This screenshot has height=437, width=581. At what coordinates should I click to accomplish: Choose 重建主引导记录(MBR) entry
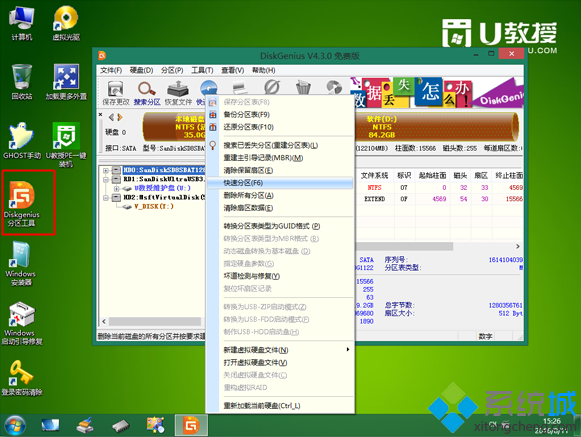280,158
